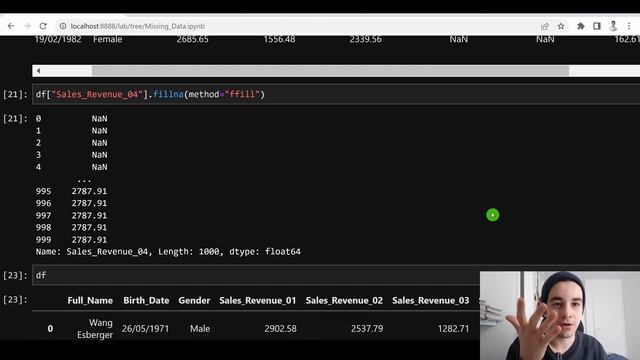
Task: Bookmark this page with the star icon
Action: 561,26
